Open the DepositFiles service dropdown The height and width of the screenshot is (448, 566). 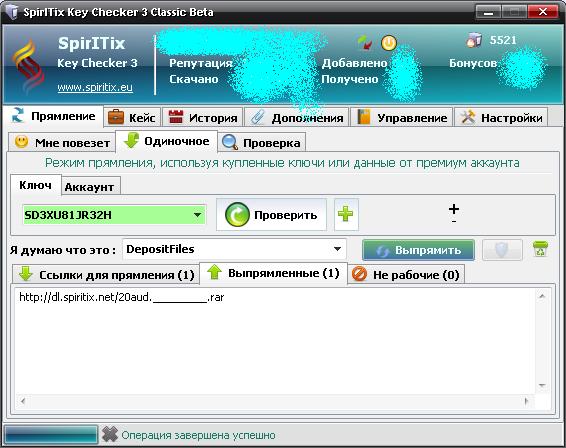(x=235, y=249)
